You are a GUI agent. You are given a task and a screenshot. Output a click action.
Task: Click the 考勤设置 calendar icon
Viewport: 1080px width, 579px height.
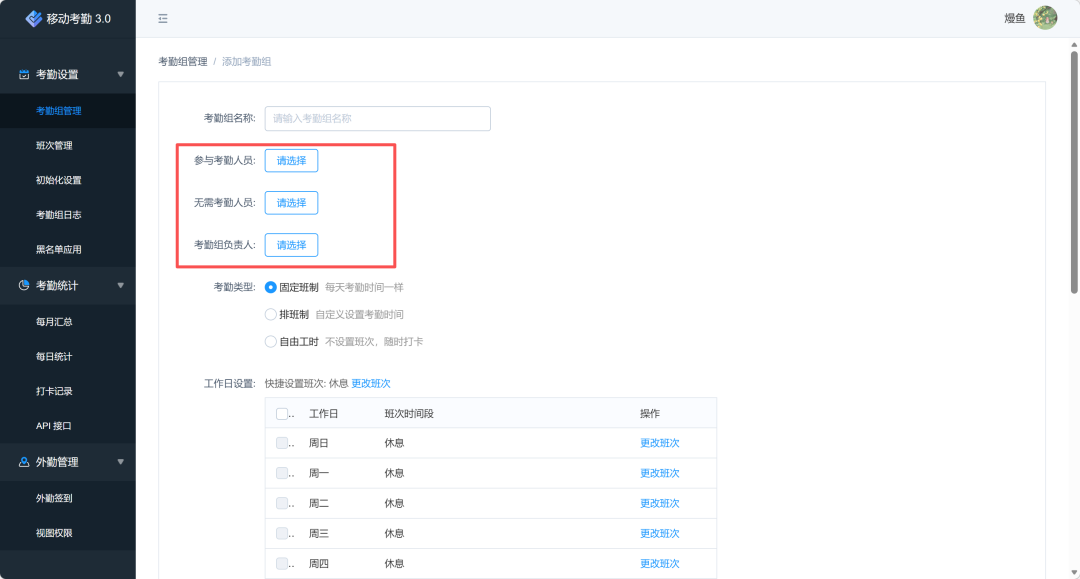point(24,74)
